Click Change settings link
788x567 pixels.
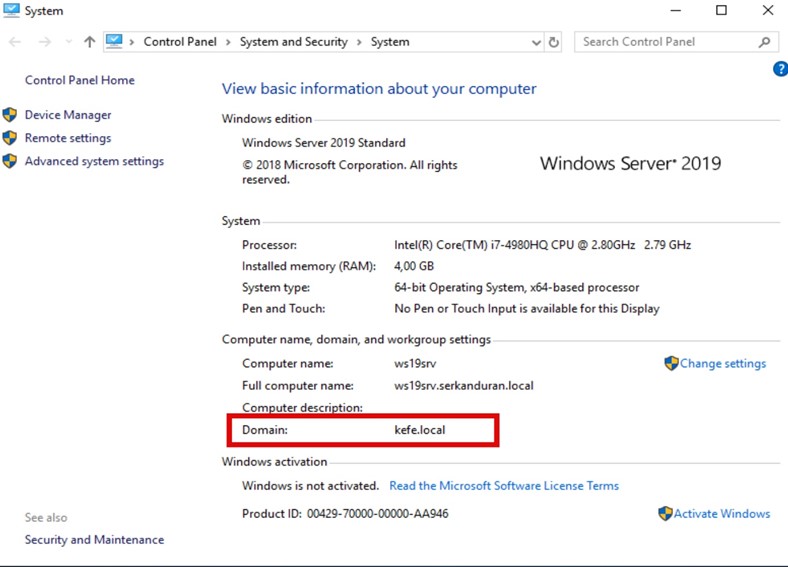tap(723, 363)
